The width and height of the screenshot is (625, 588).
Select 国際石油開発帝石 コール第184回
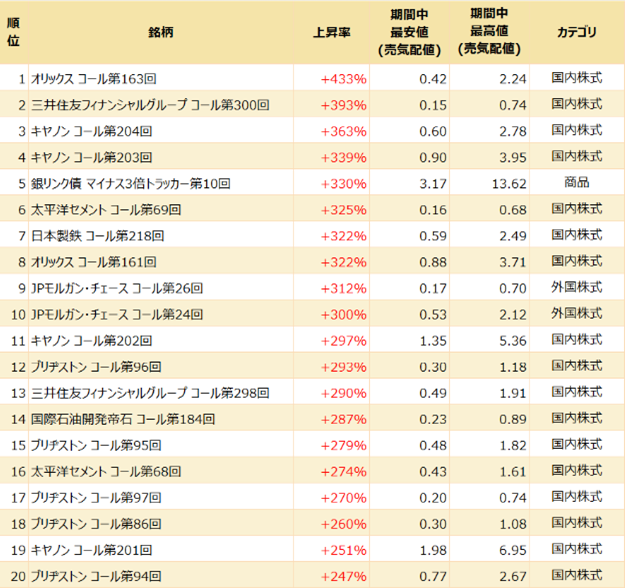tap(123, 419)
